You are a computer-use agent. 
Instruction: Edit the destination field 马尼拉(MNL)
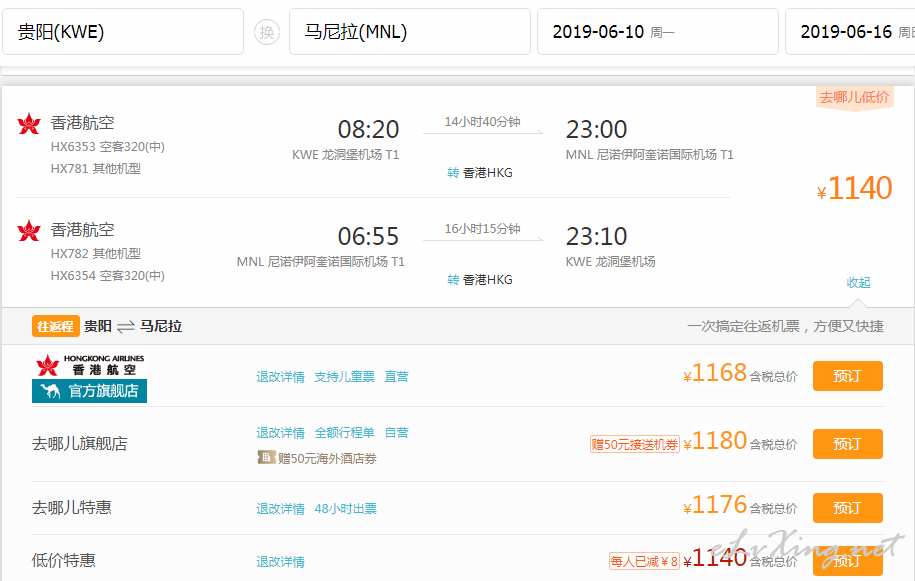click(410, 32)
